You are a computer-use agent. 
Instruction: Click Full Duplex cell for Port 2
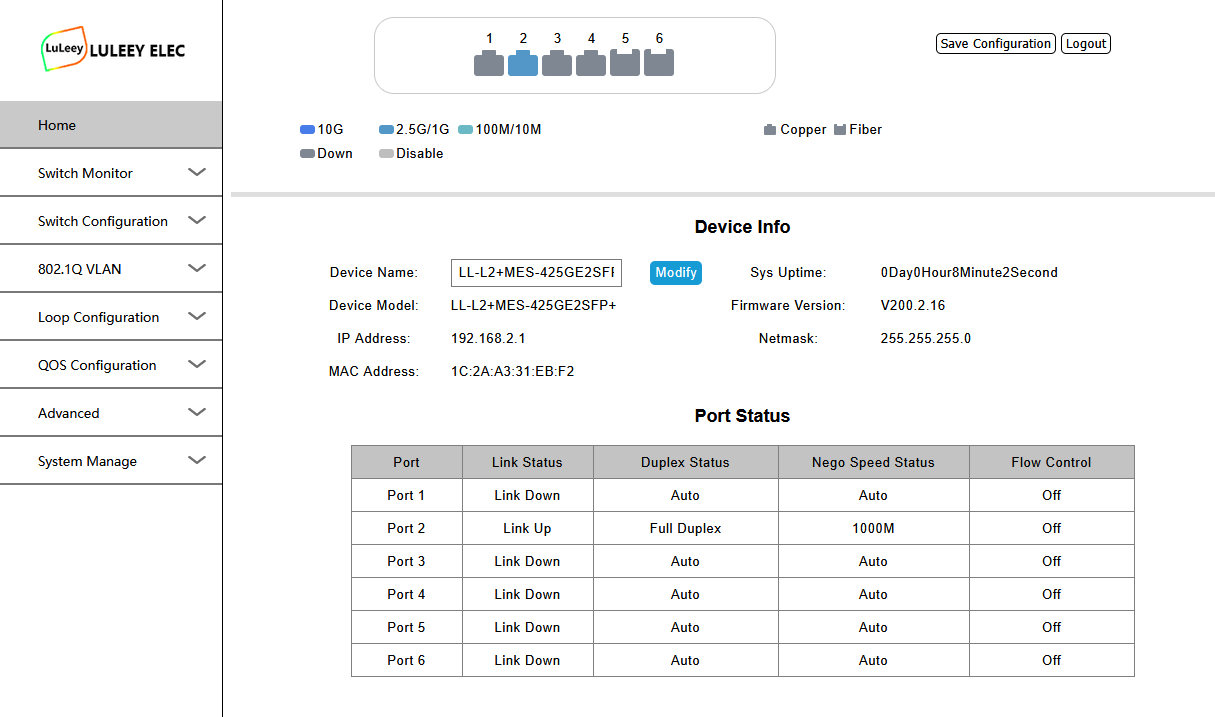coord(686,528)
